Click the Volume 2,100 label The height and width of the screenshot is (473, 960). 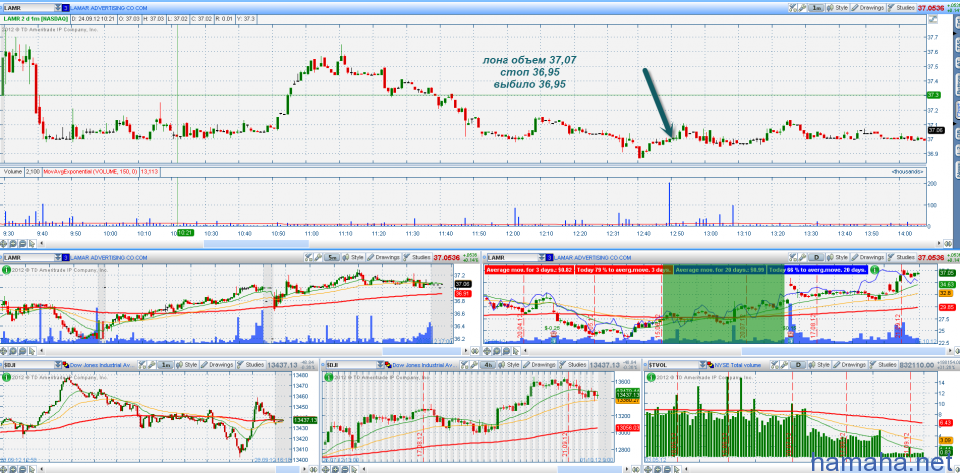coord(21,172)
